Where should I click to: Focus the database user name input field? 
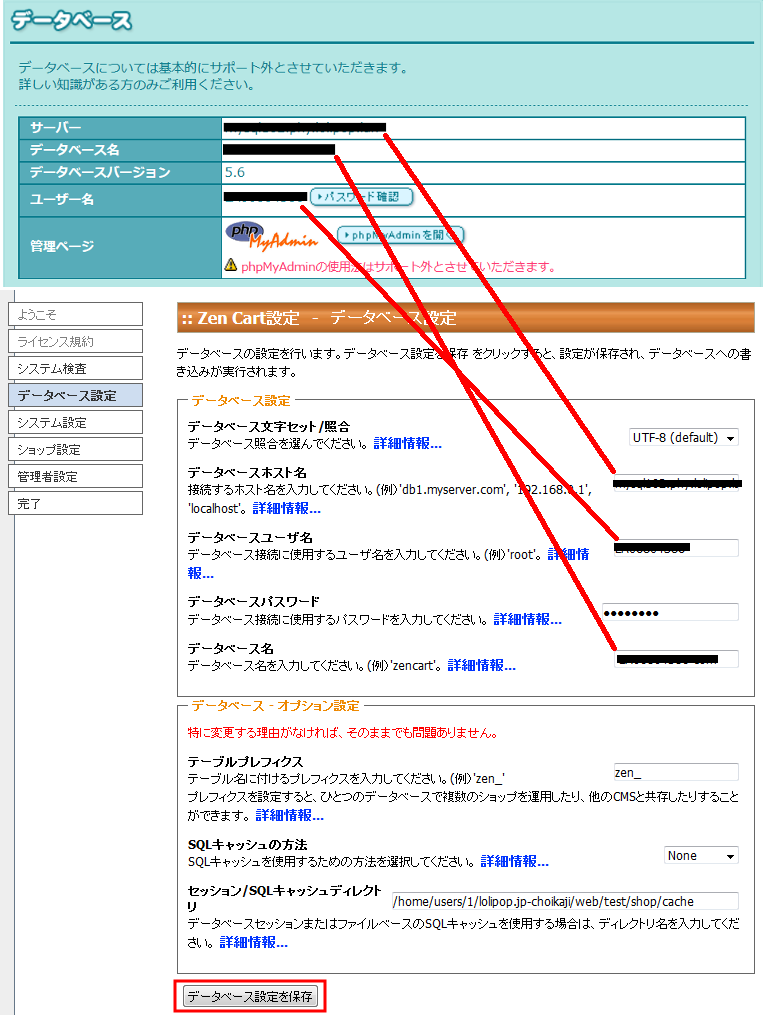point(676,548)
